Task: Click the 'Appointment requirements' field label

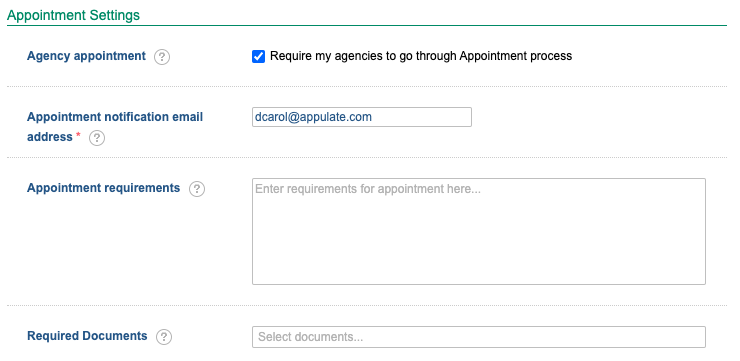Action: coord(103,188)
